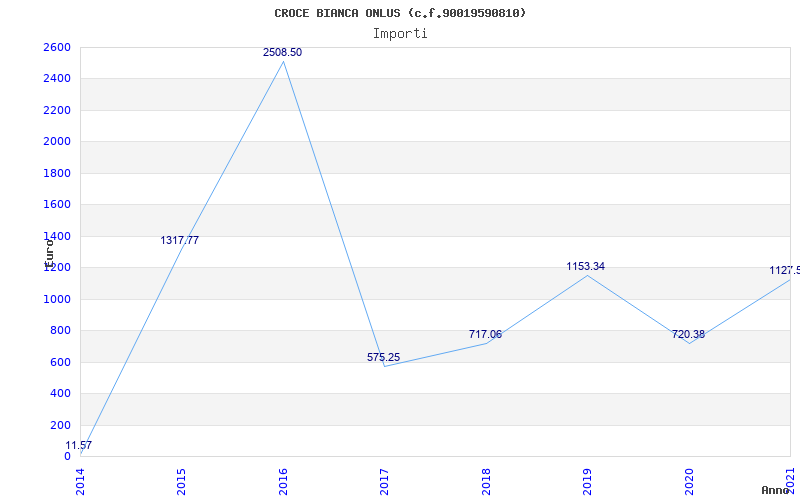800x500 pixels.
Task: Select the 11.57 data label
Action: [79, 445]
